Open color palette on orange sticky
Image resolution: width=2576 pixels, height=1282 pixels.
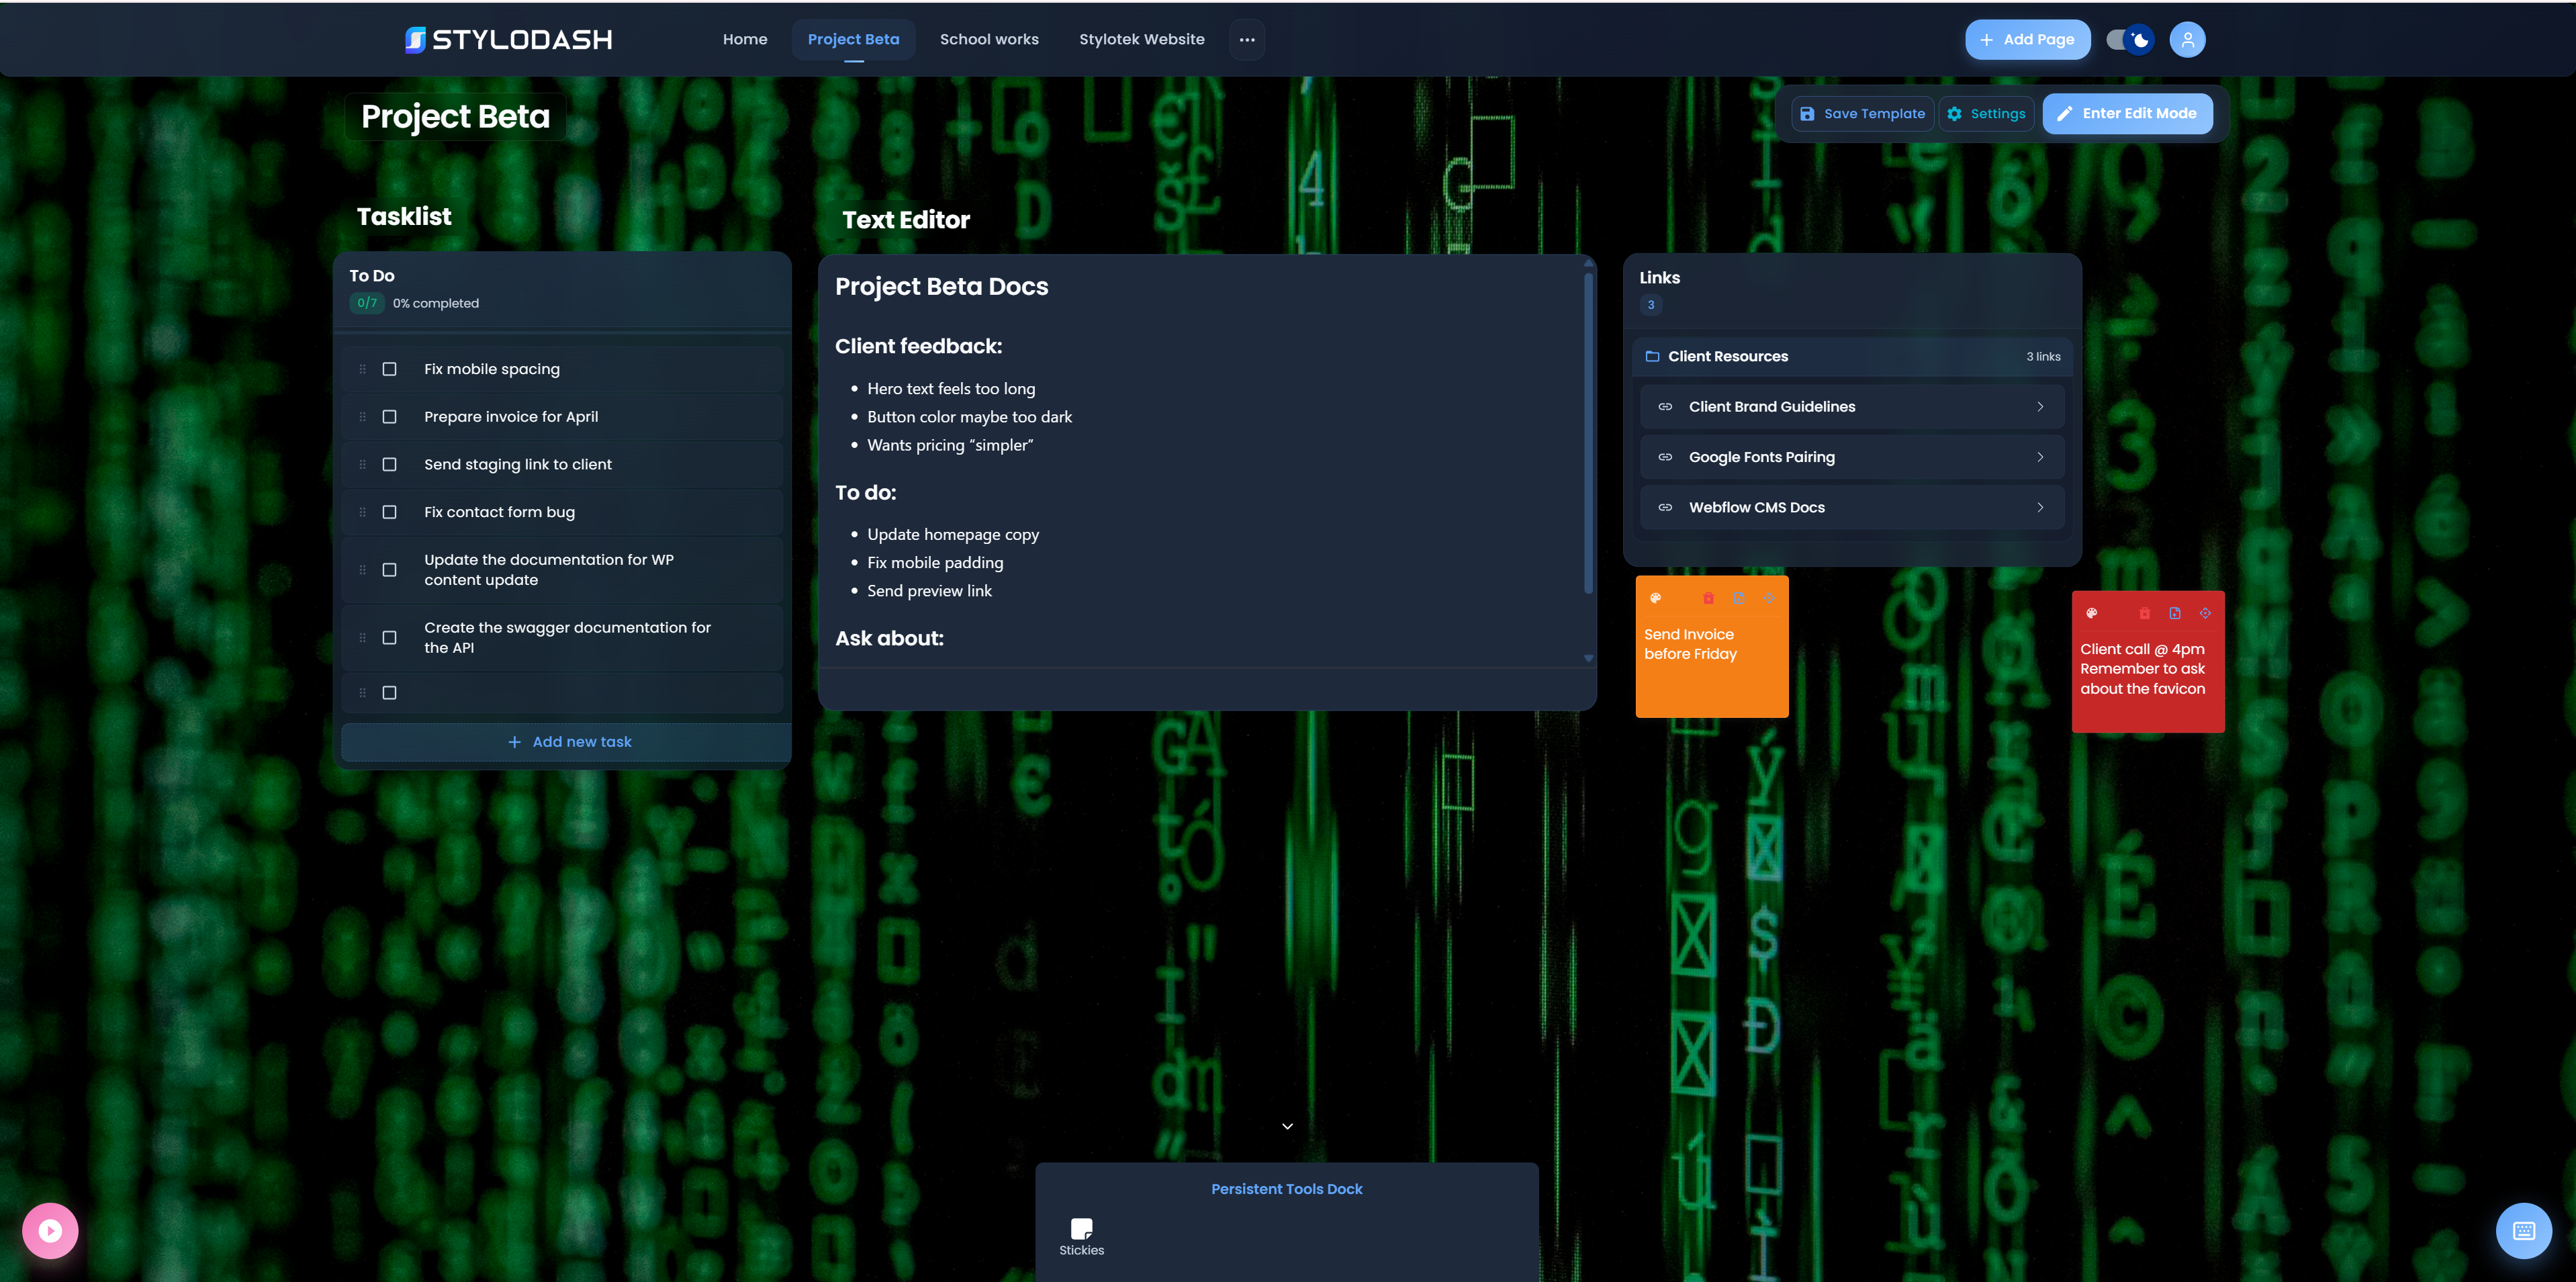(x=1655, y=598)
